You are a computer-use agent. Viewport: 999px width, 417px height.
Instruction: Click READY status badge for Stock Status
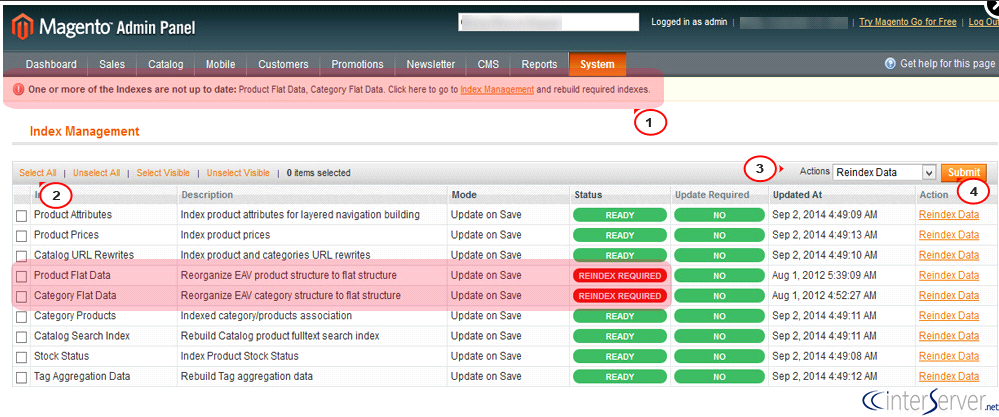(620, 357)
